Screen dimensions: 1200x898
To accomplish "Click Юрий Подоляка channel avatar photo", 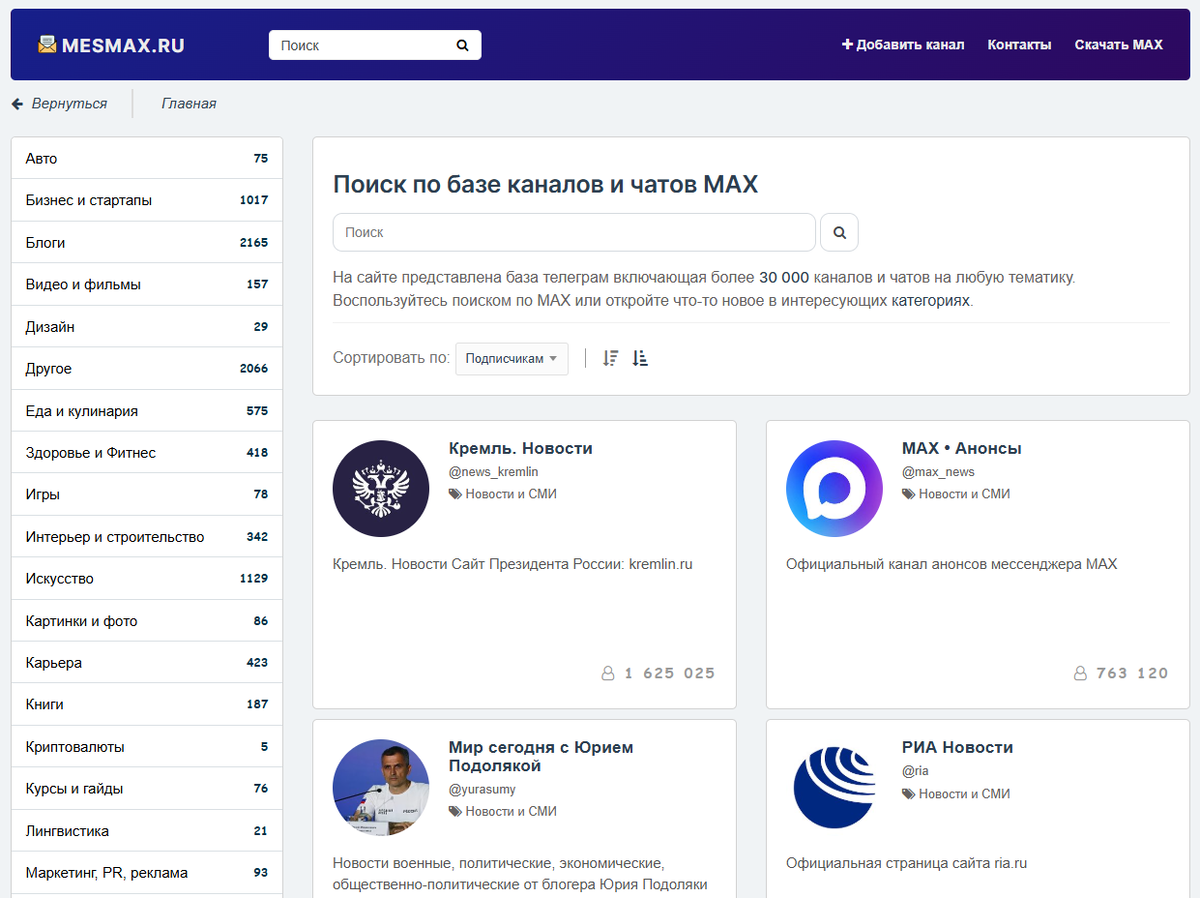I will click(381, 788).
